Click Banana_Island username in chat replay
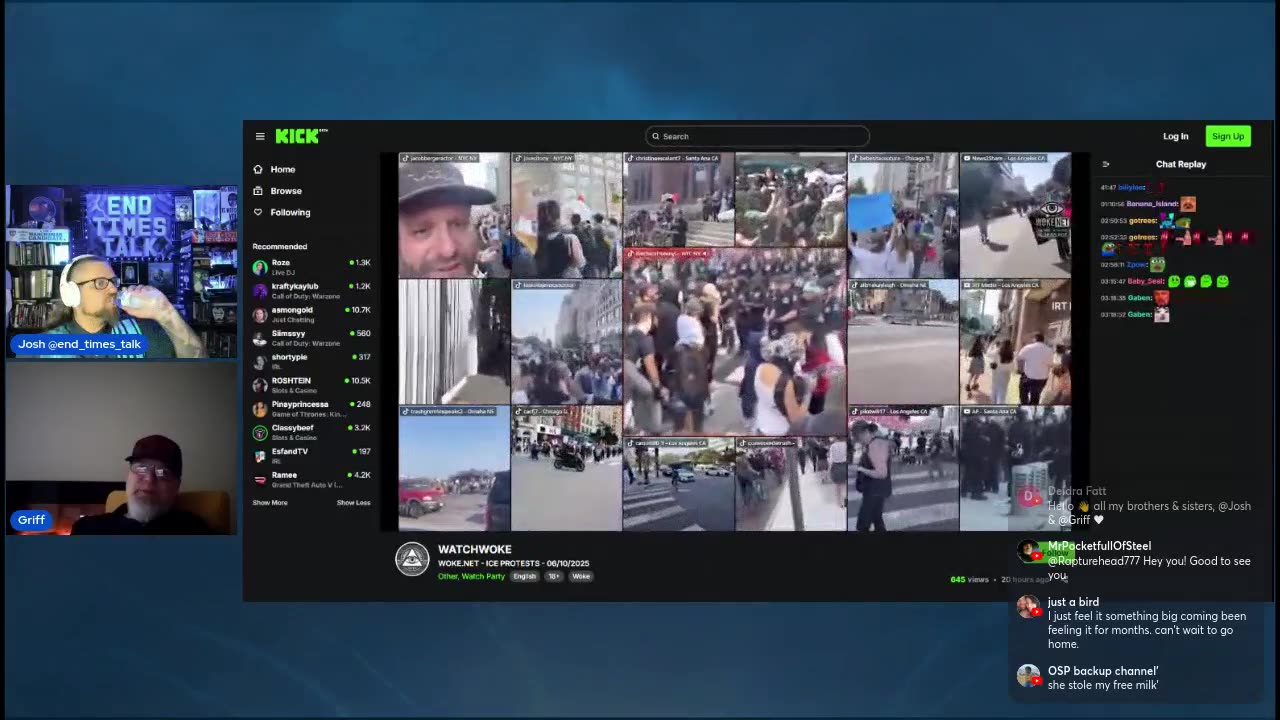This screenshot has width=1280, height=720. [x=1152, y=203]
